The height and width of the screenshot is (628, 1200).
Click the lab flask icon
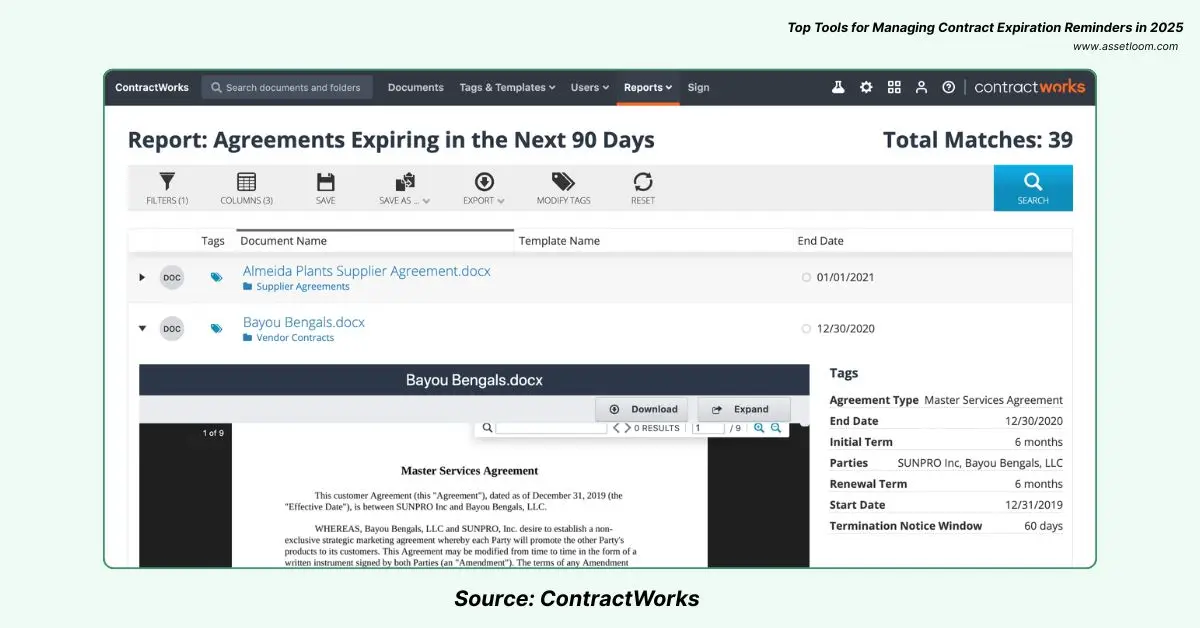point(838,87)
